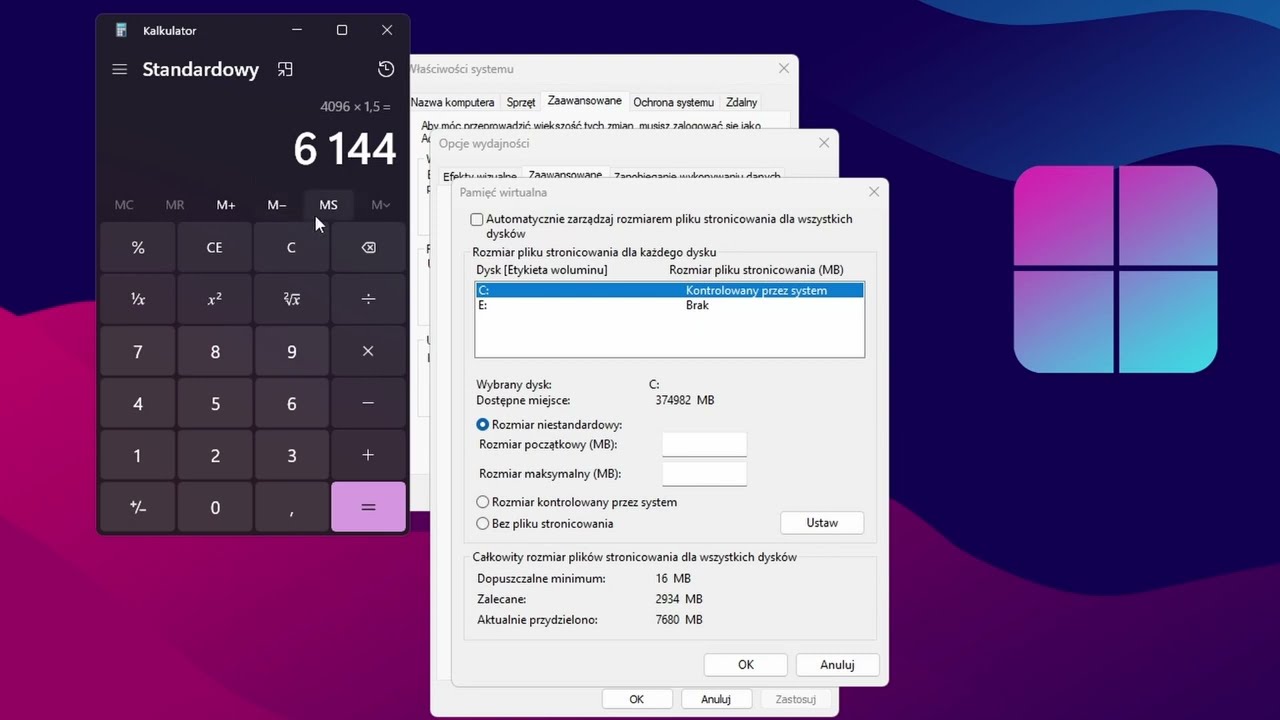Click the plus/minus sign toggle key
This screenshot has width=1280, height=720.
pyautogui.click(x=138, y=507)
